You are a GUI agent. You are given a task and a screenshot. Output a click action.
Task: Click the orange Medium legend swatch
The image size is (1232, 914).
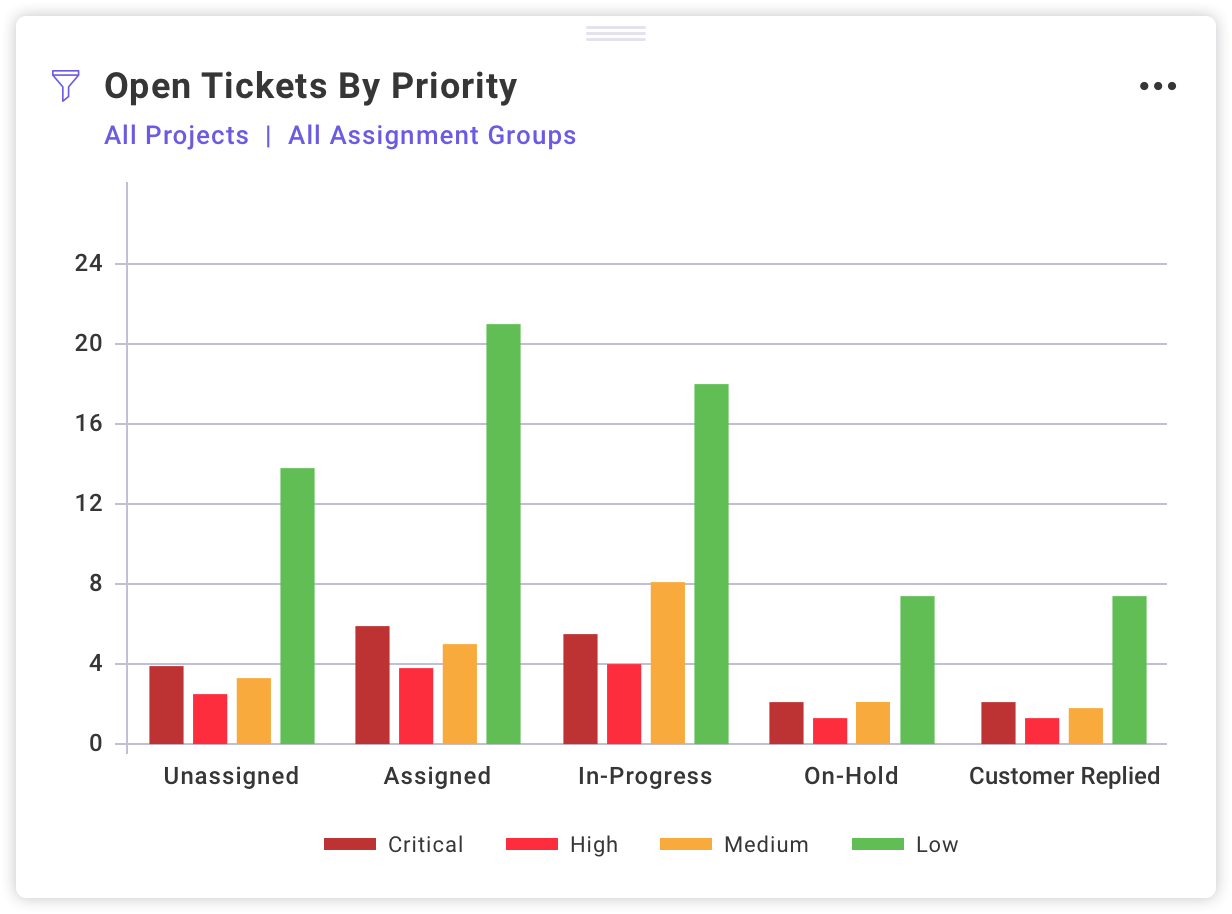click(686, 845)
